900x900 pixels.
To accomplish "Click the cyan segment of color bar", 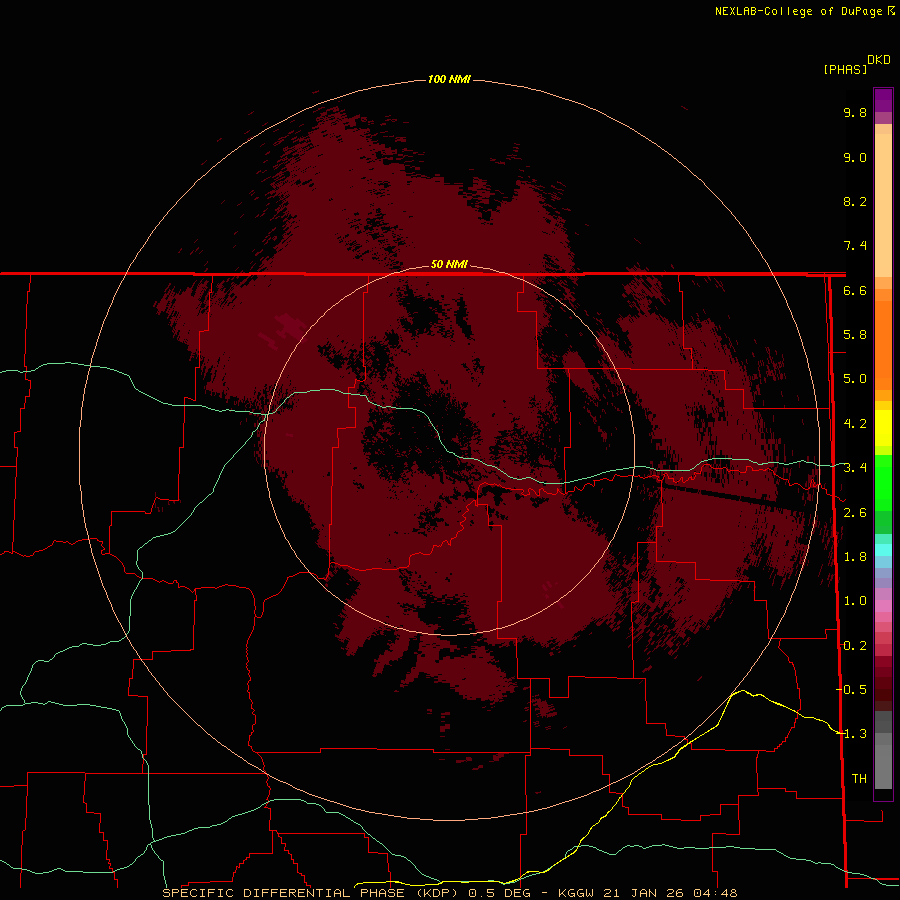I will [x=883, y=550].
